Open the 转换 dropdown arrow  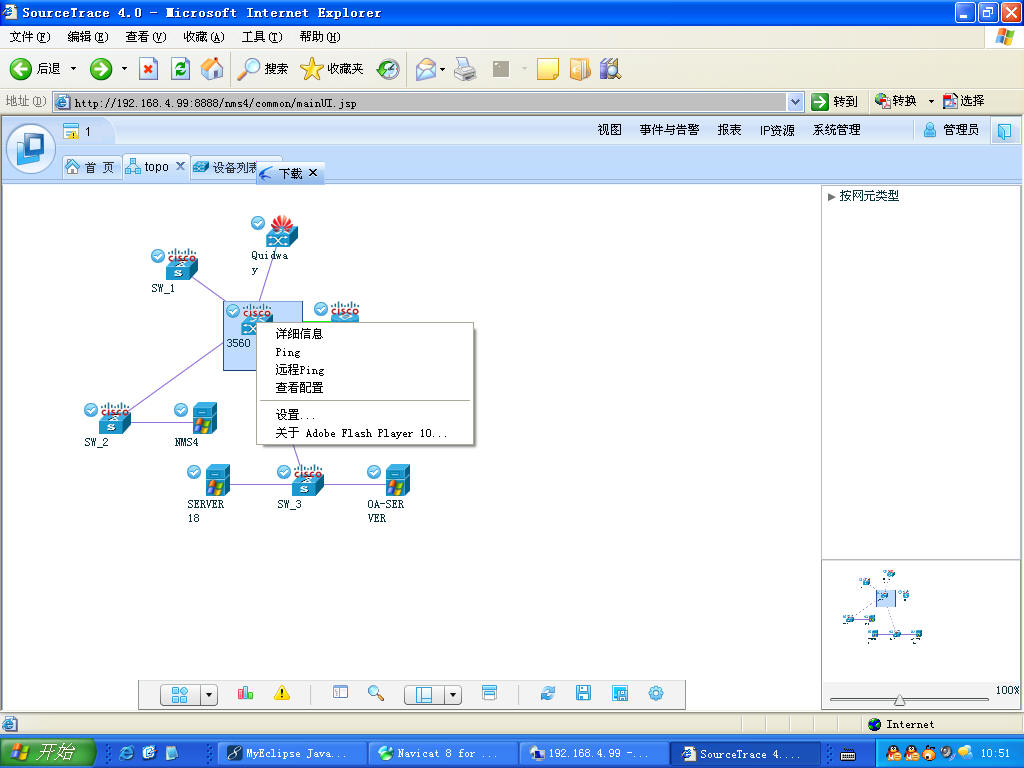coord(931,101)
